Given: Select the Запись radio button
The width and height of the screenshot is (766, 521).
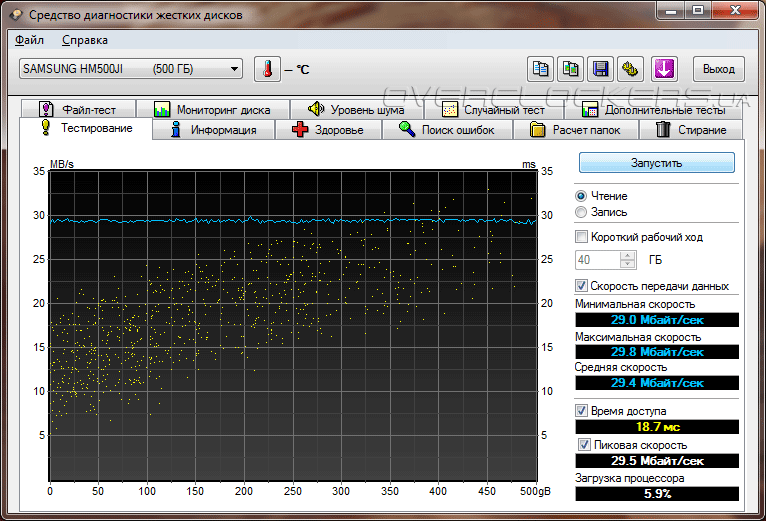Looking at the screenshot, I should pos(581,212).
